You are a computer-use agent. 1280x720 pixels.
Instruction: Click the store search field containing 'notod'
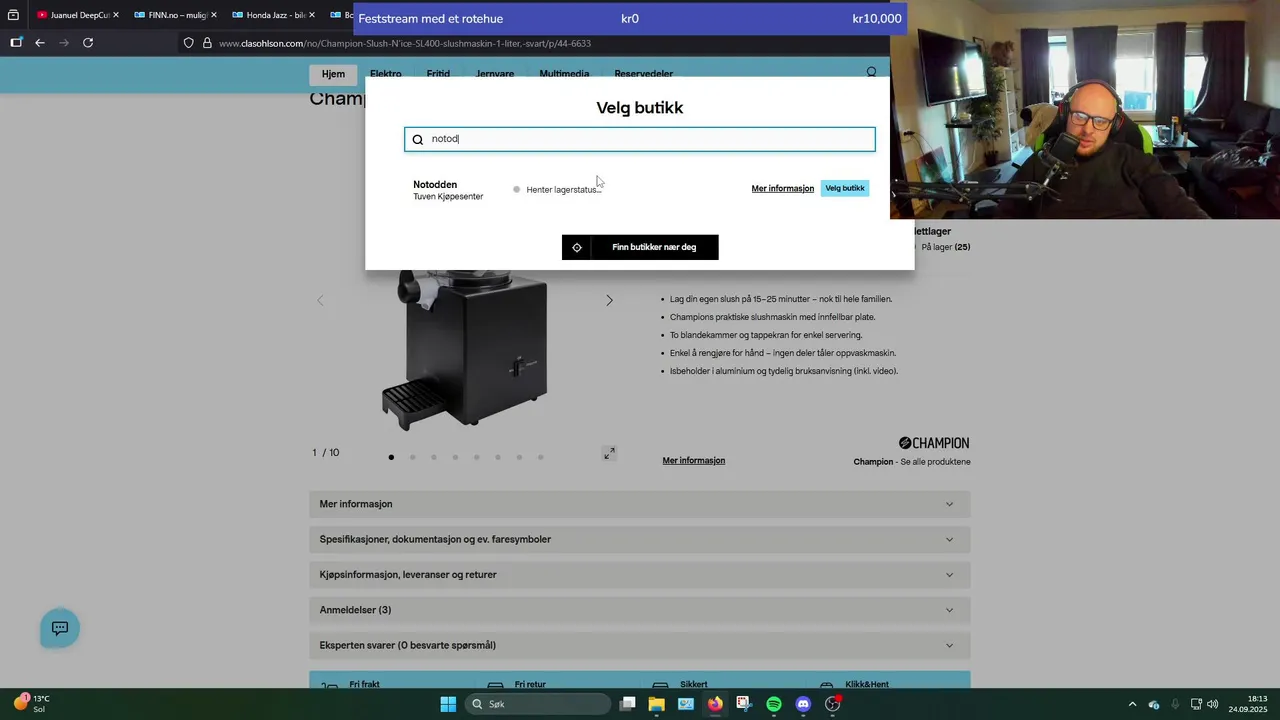click(x=640, y=139)
